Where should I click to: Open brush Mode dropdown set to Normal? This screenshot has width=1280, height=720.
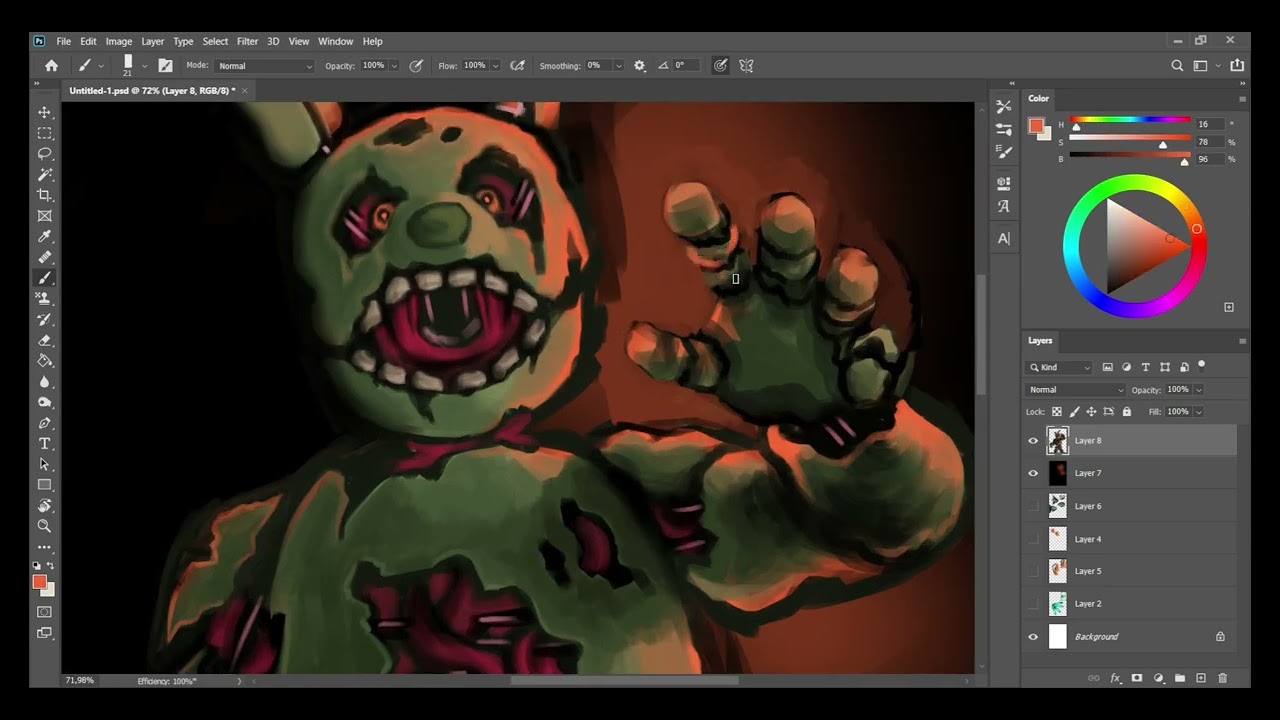pyautogui.click(x=264, y=66)
